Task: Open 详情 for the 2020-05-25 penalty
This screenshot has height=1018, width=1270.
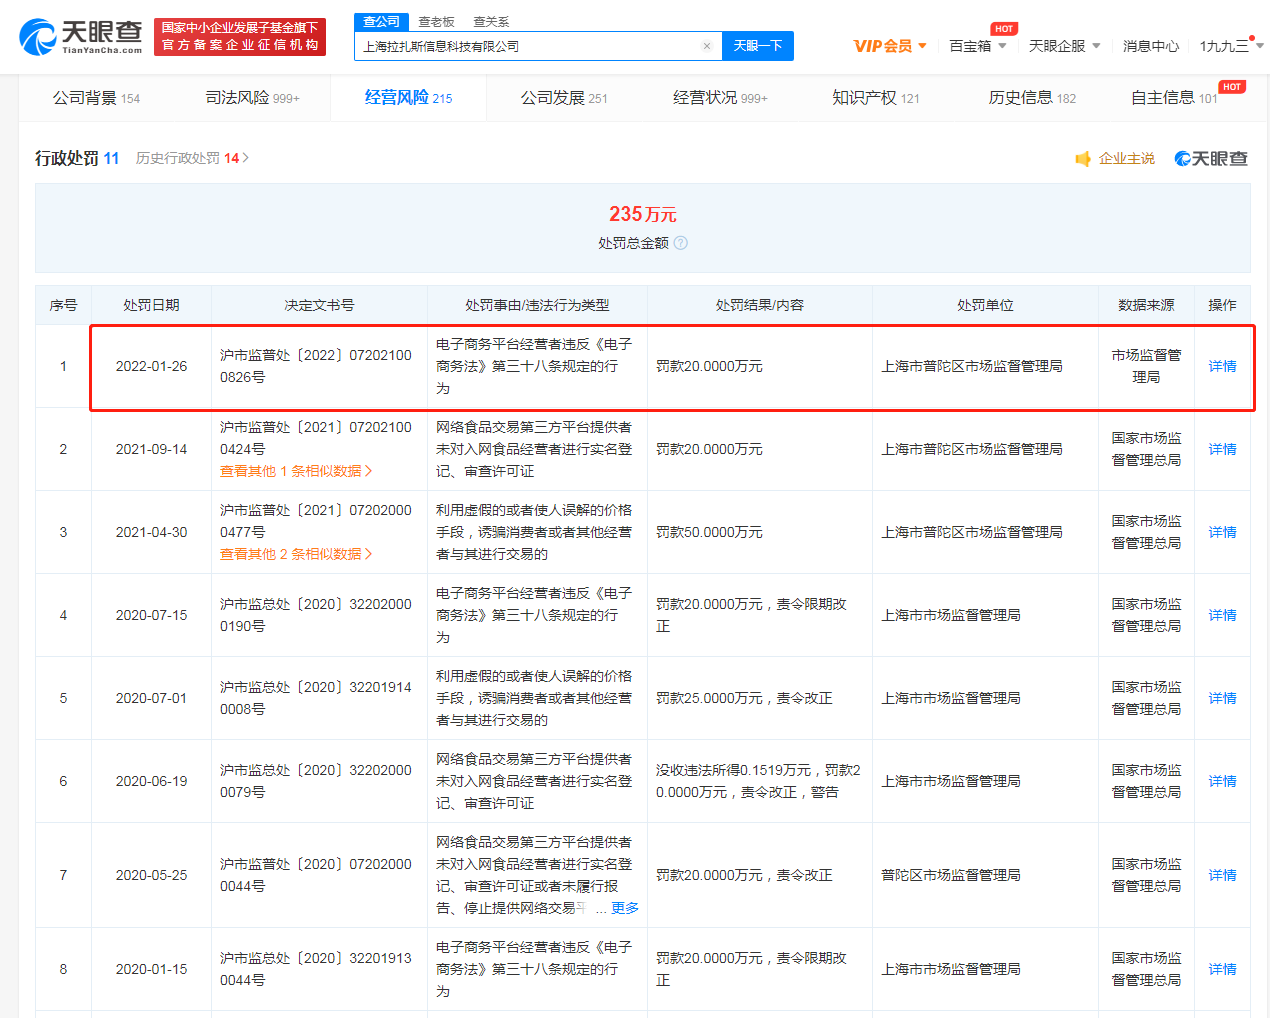Action: pos(1222,875)
